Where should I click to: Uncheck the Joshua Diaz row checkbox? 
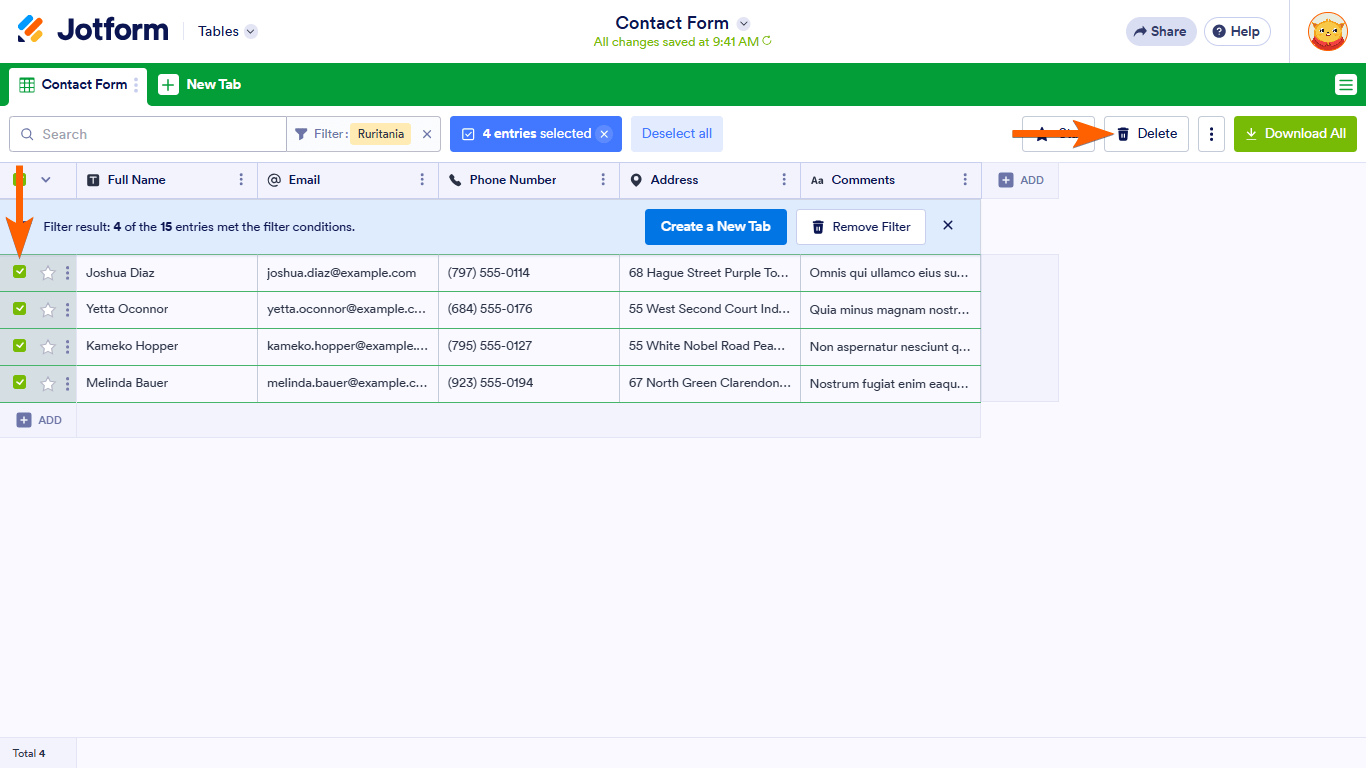pyautogui.click(x=20, y=272)
